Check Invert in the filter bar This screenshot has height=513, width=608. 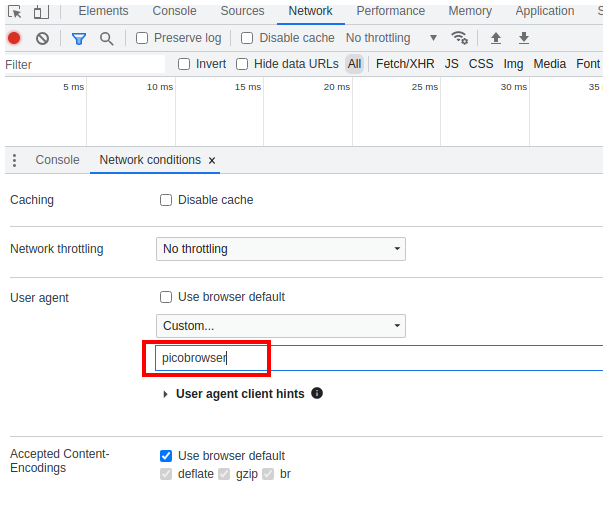[184, 64]
